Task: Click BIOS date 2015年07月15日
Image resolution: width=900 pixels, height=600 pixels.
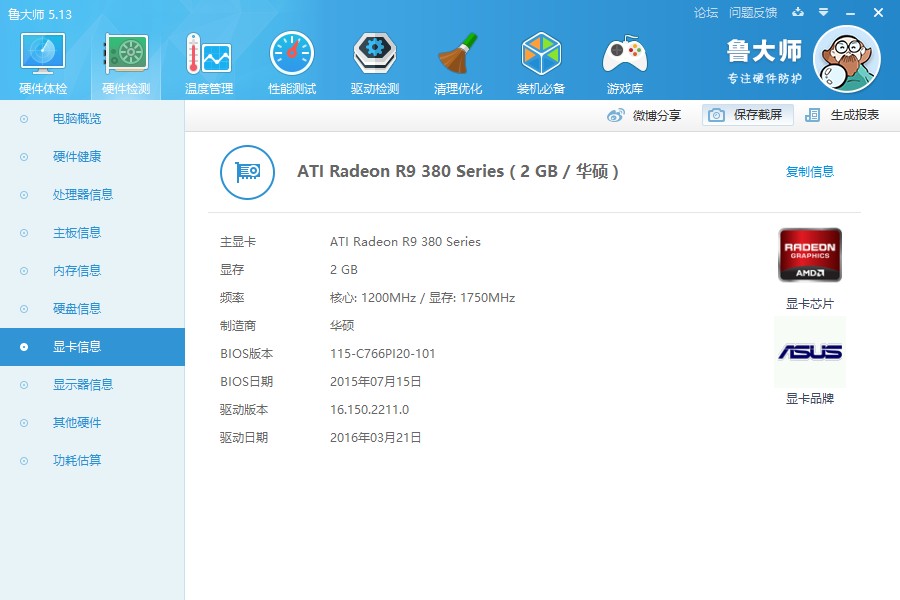Action: [x=376, y=382]
